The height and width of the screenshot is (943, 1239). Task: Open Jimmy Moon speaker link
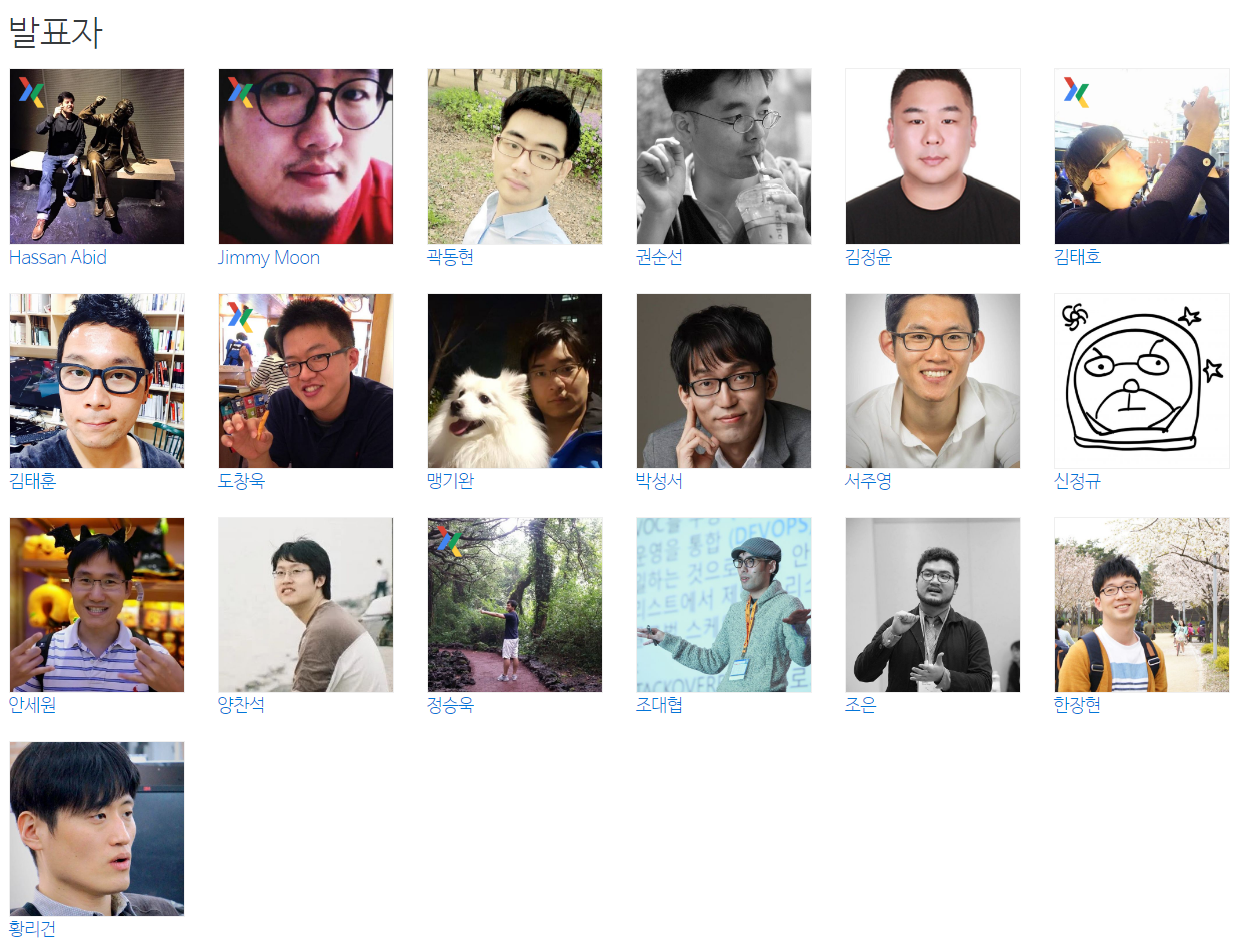269,257
